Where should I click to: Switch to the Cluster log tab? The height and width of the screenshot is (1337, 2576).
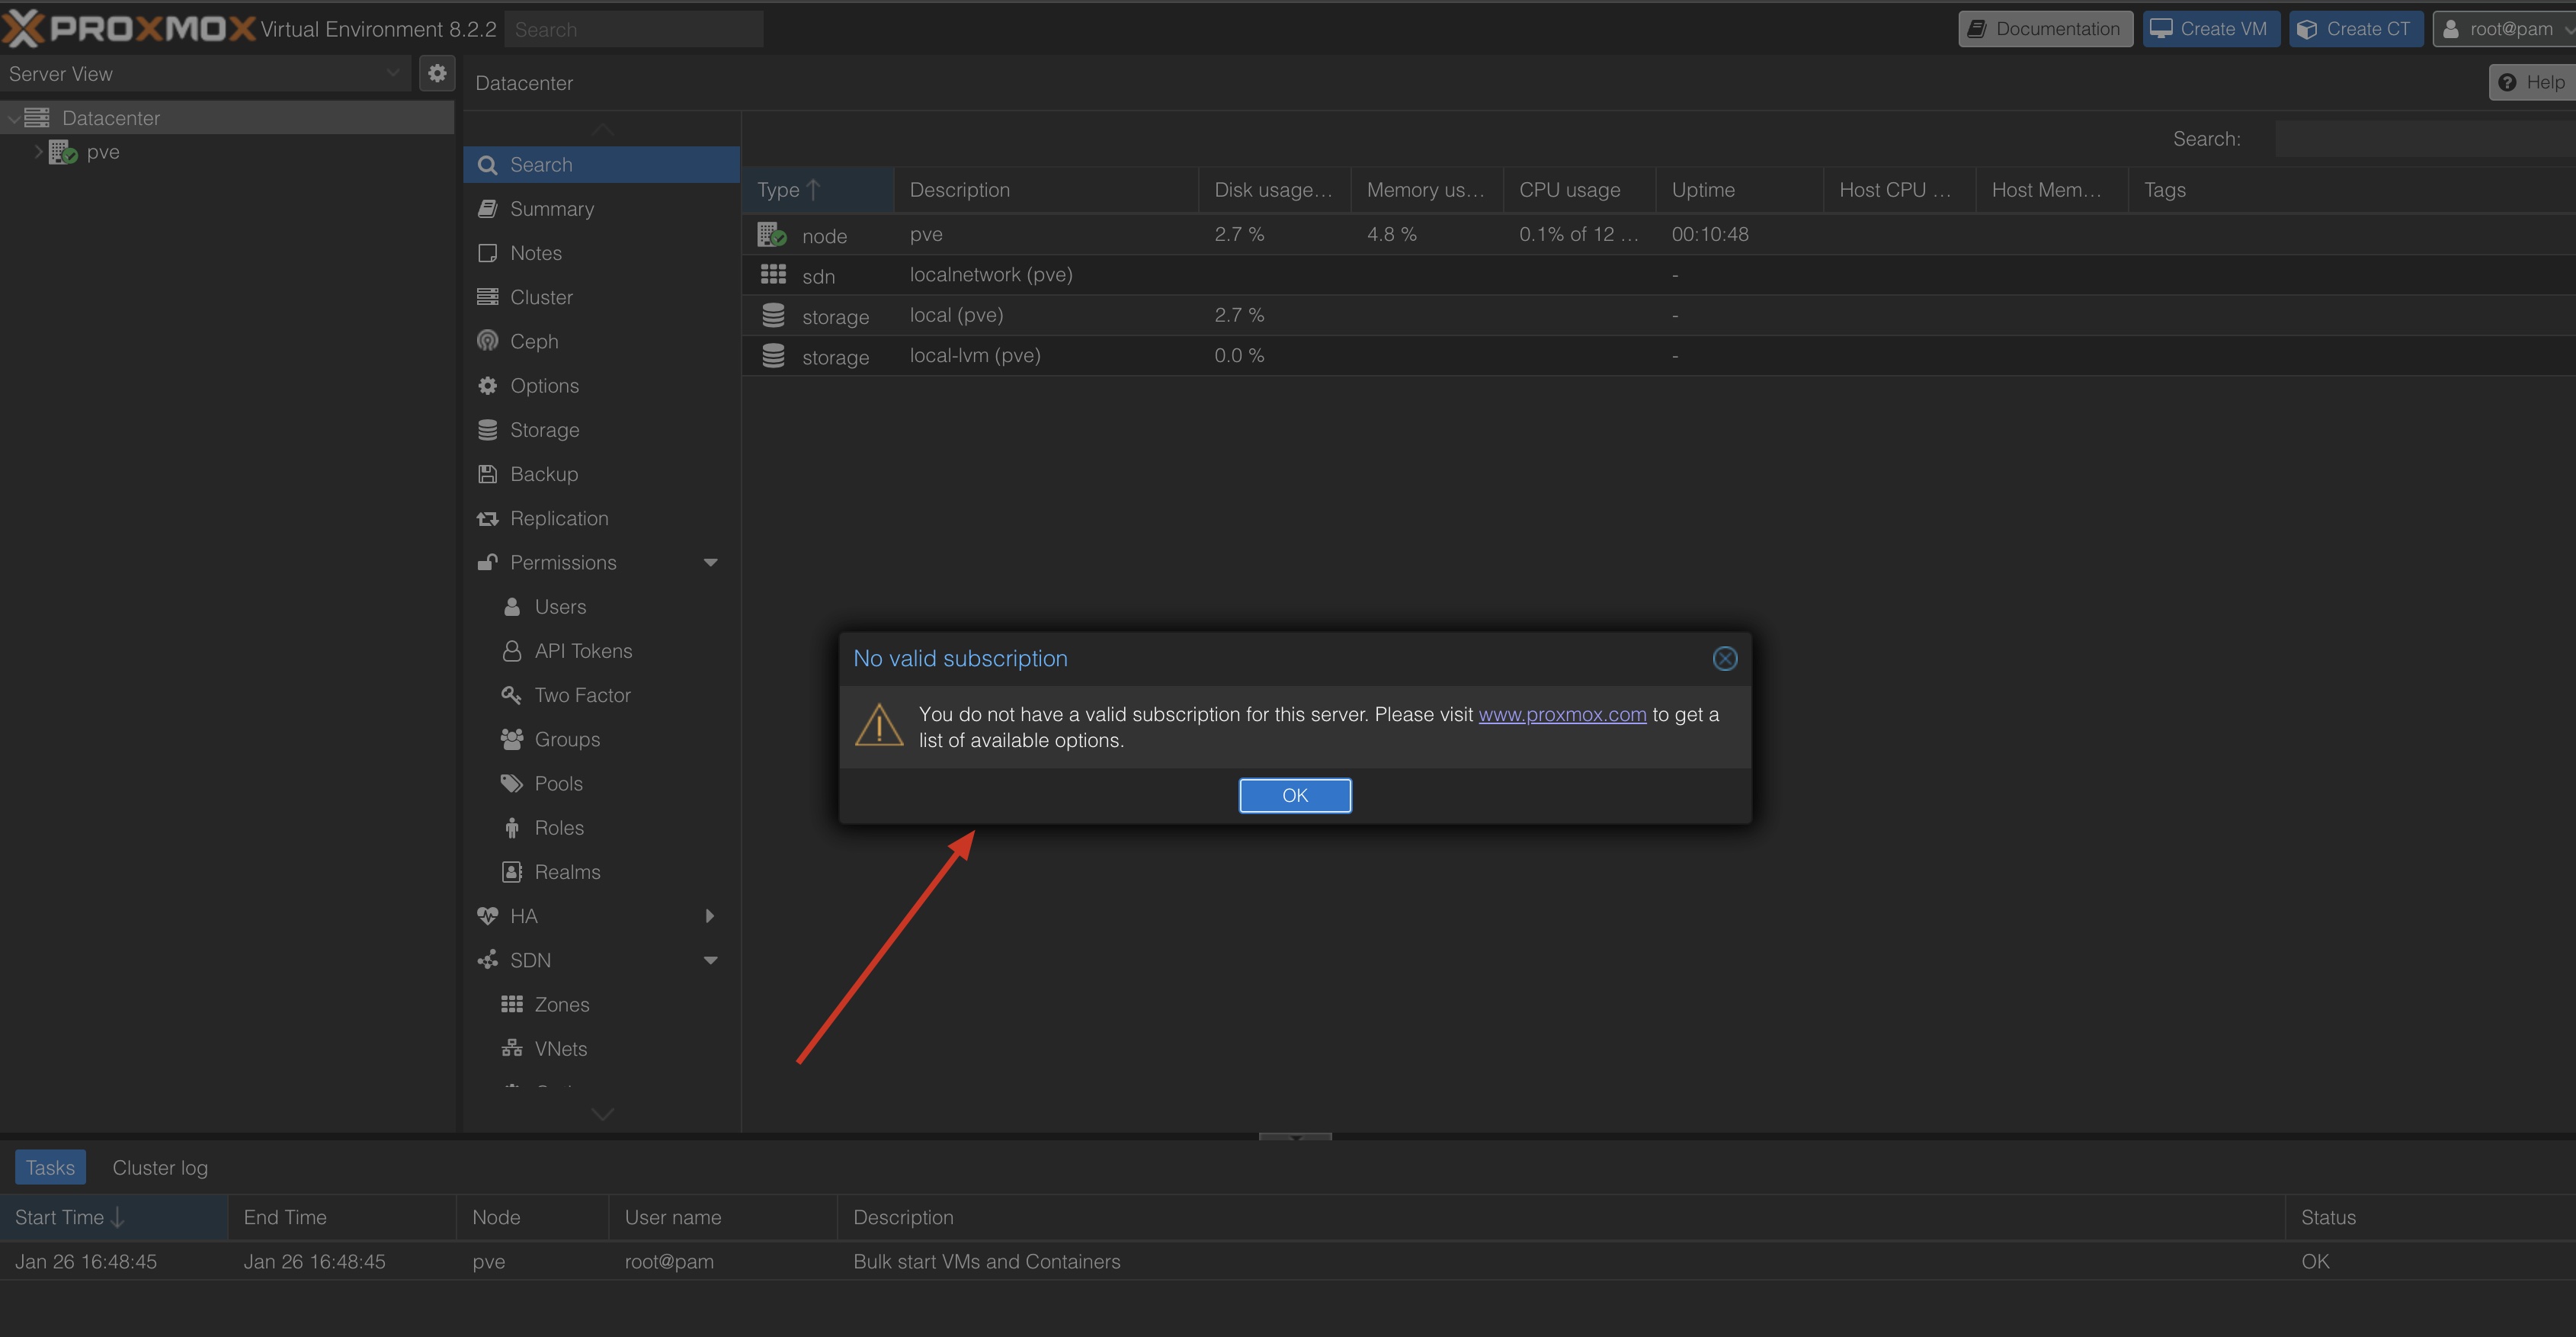click(x=160, y=1167)
